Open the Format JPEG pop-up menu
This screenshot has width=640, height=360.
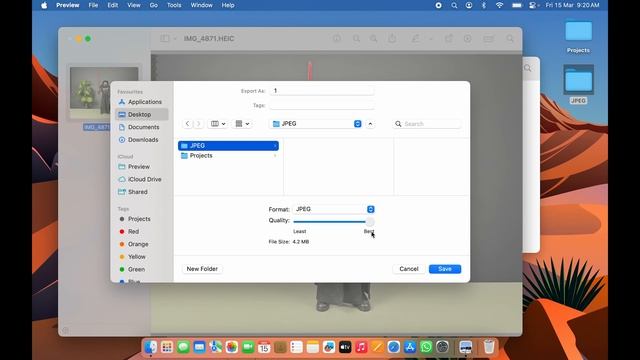(x=333, y=209)
